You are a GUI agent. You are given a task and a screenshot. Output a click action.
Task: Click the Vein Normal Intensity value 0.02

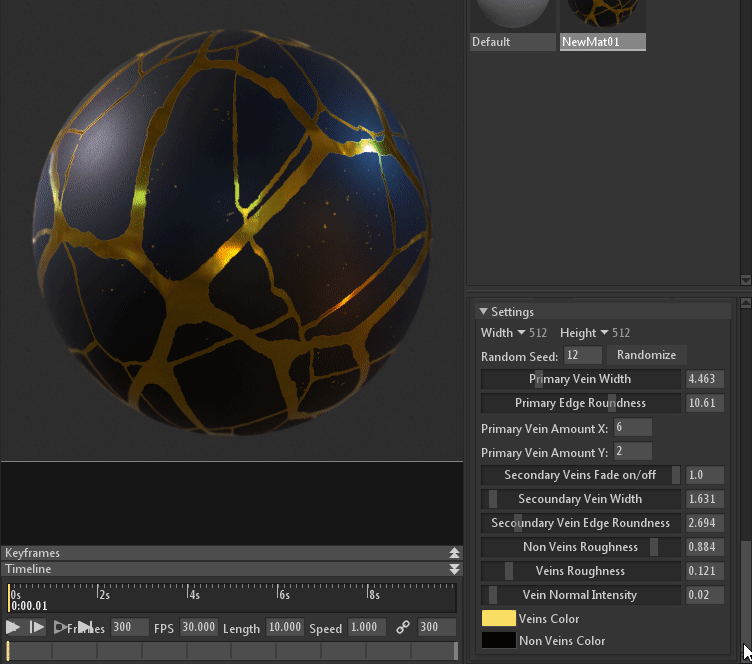pyautogui.click(x=705, y=595)
